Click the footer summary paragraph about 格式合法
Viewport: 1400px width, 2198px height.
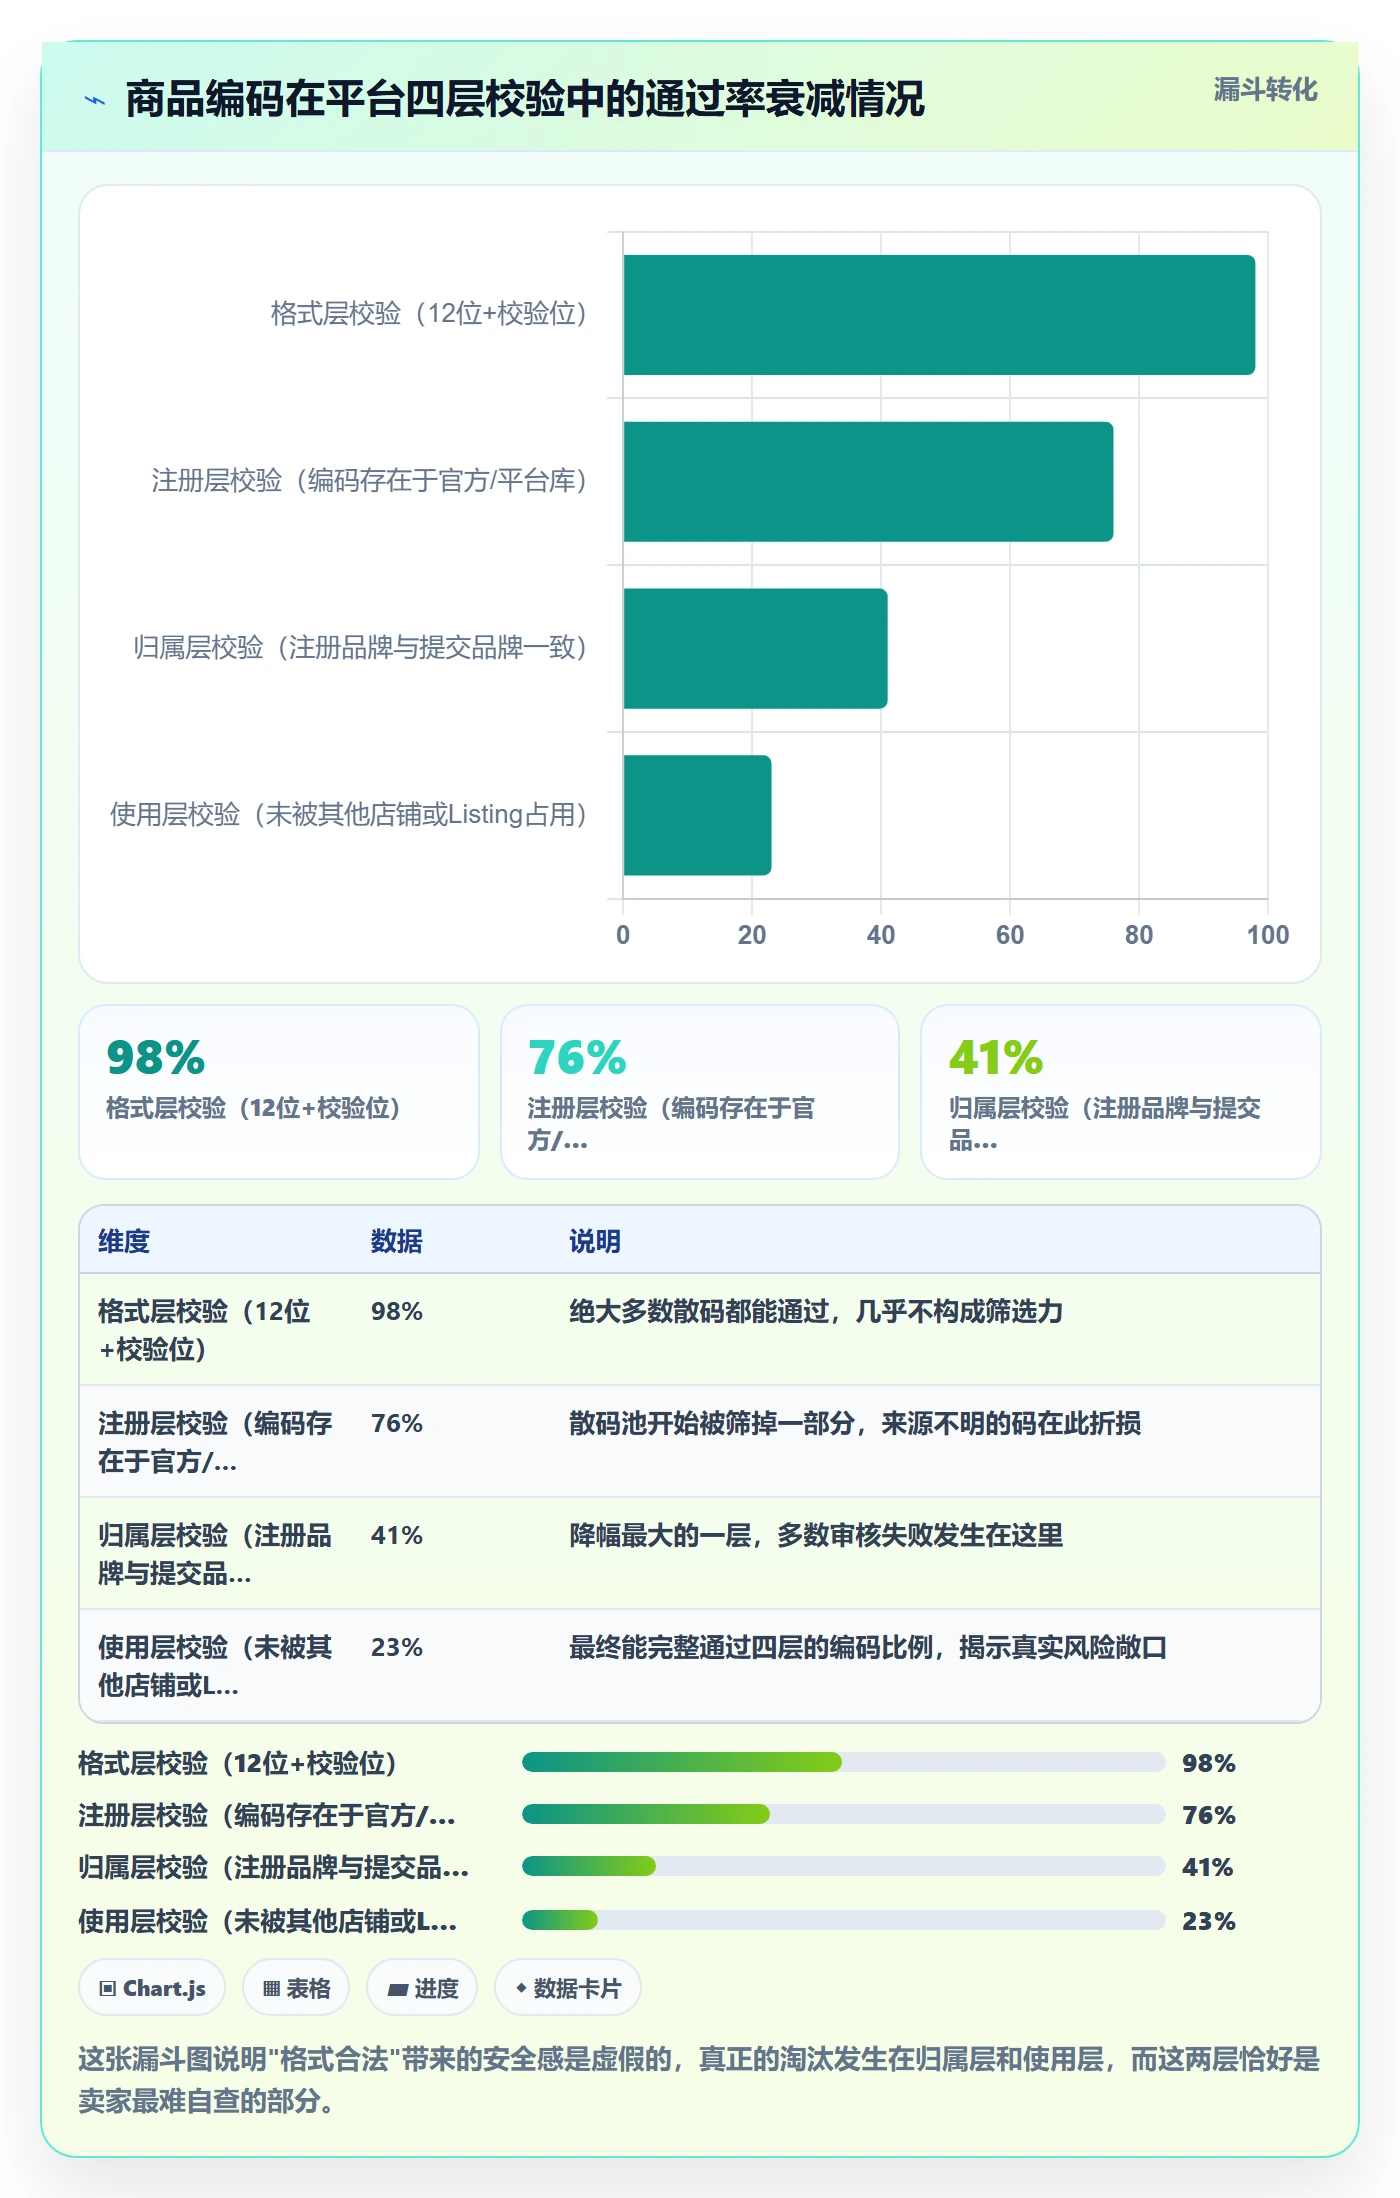pyautogui.click(x=699, y=2080)
